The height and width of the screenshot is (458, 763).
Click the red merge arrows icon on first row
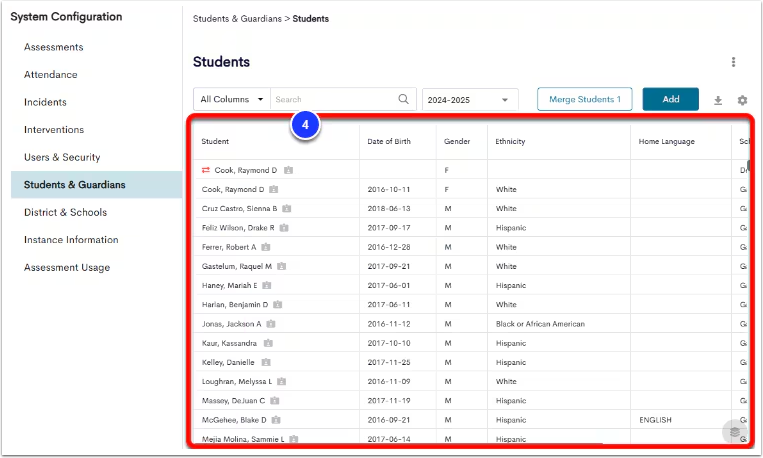(206, 170)
